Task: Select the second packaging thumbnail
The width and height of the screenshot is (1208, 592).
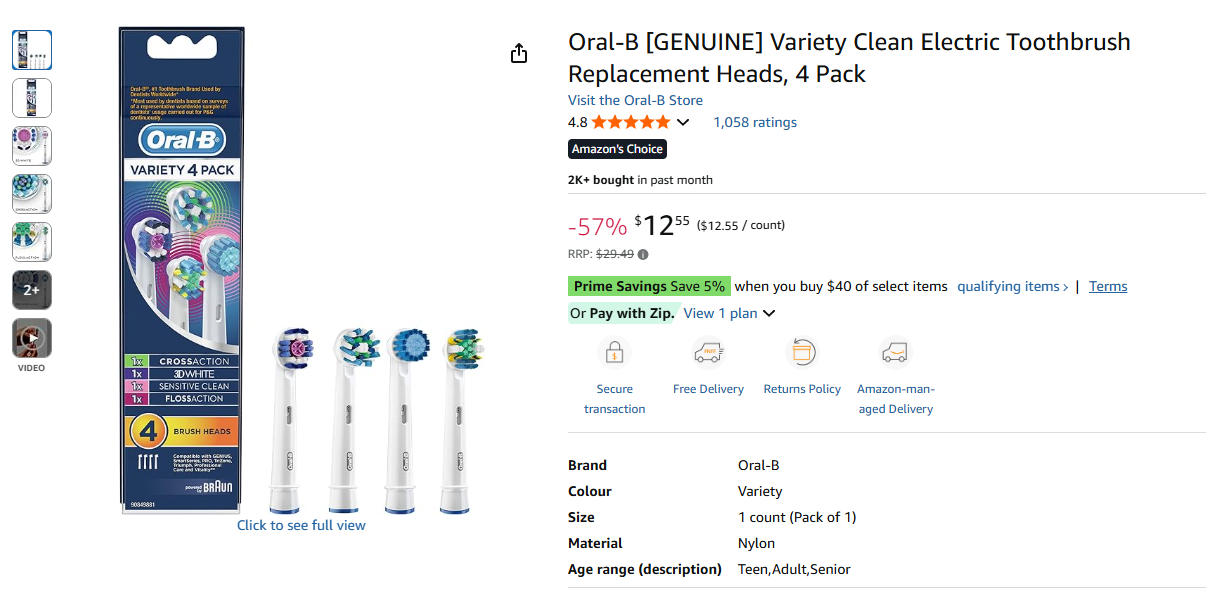Action: pos(32,98)
